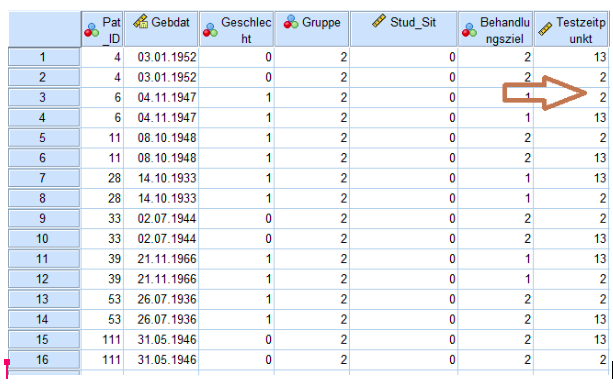Select row 13 via its row number header
The width and height of the screenshot is (613, 385).
click(44, 299)
